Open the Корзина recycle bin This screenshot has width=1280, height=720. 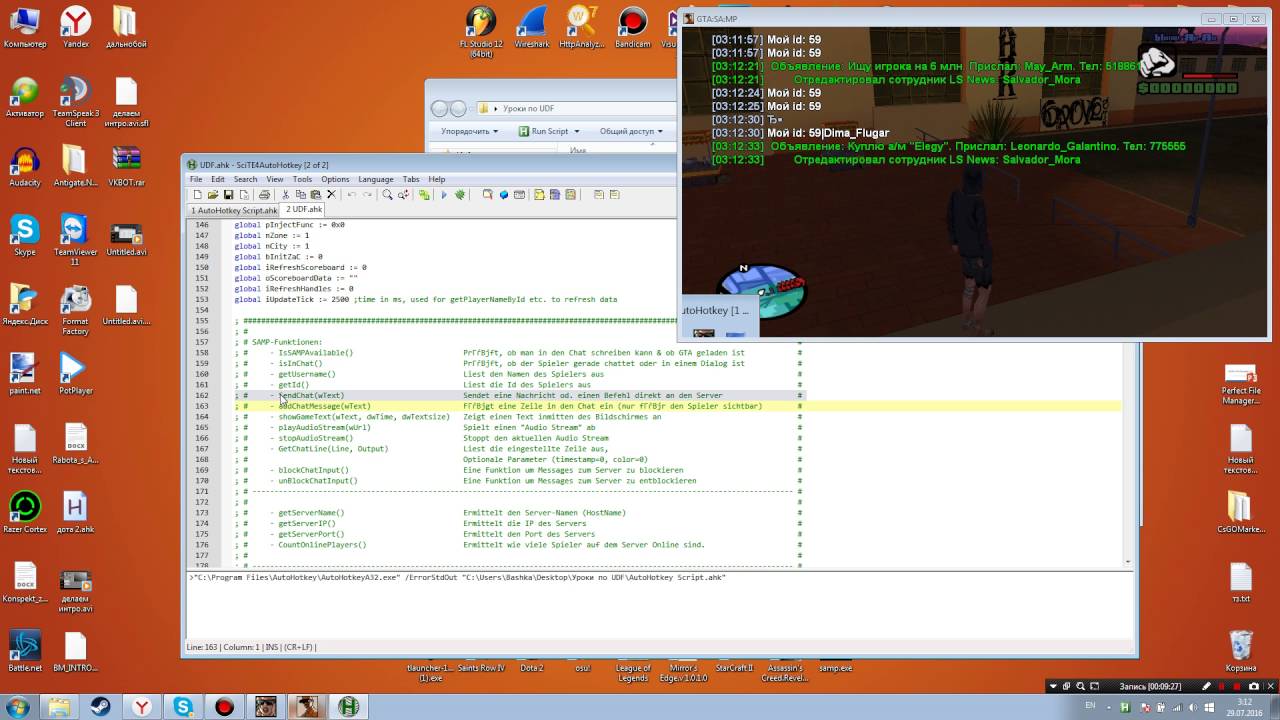[x=1241, y=651]
